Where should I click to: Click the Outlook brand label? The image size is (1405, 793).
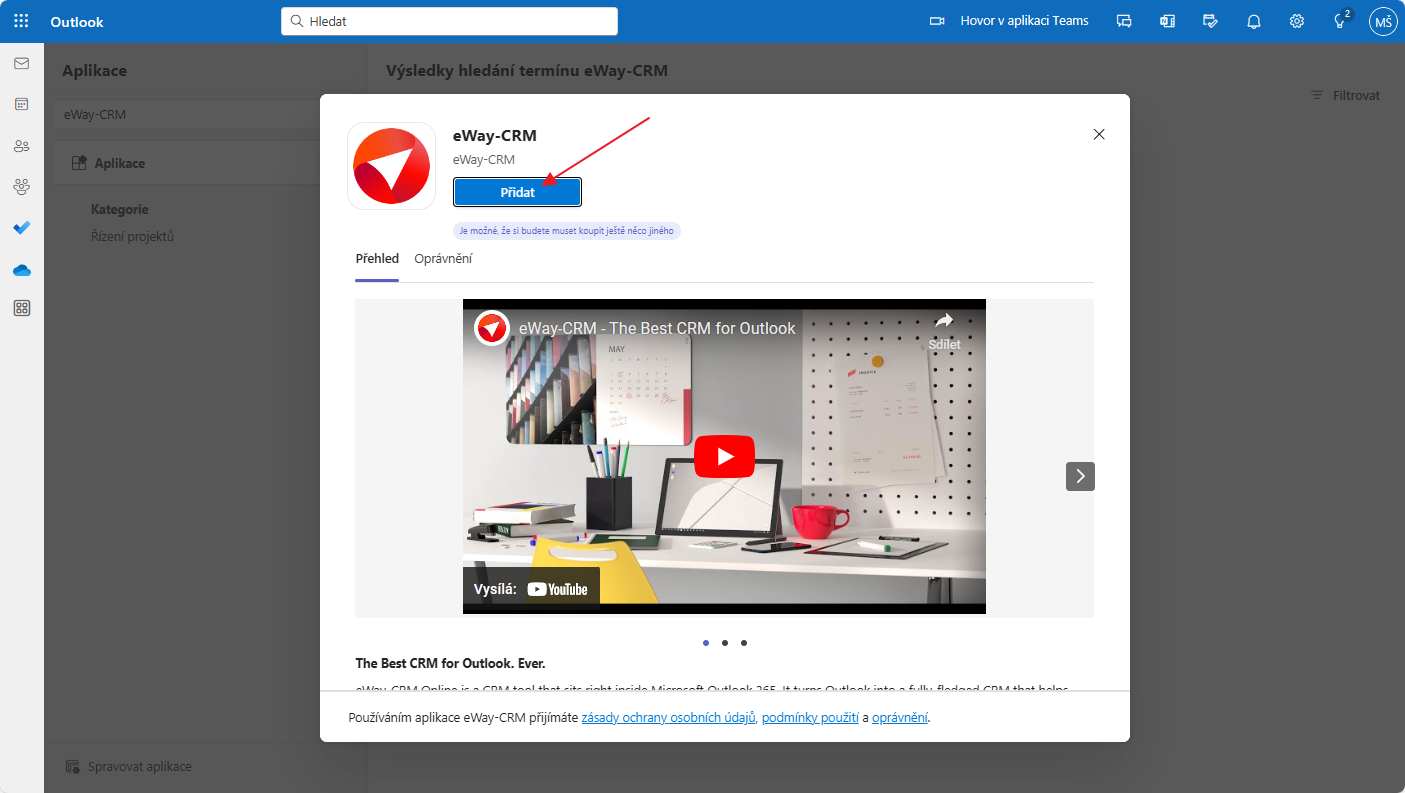(77, 22)
